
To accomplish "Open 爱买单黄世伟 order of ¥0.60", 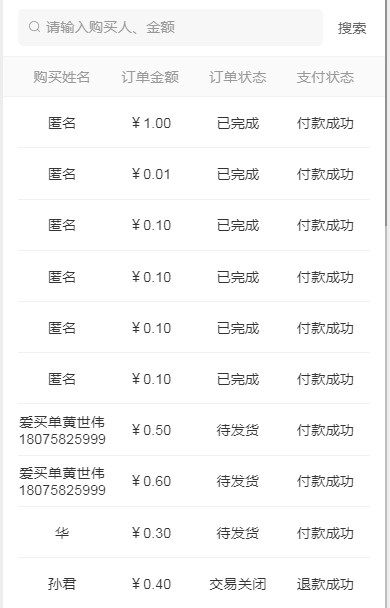I will point(194,481).
